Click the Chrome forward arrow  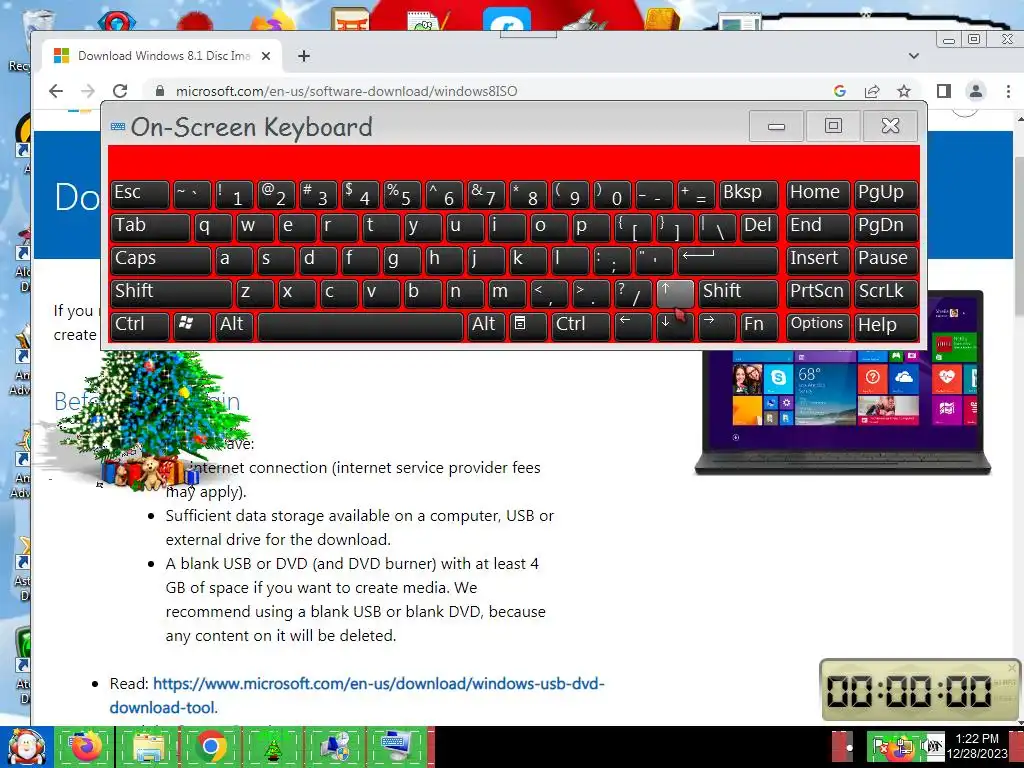(x=88, y=91)
